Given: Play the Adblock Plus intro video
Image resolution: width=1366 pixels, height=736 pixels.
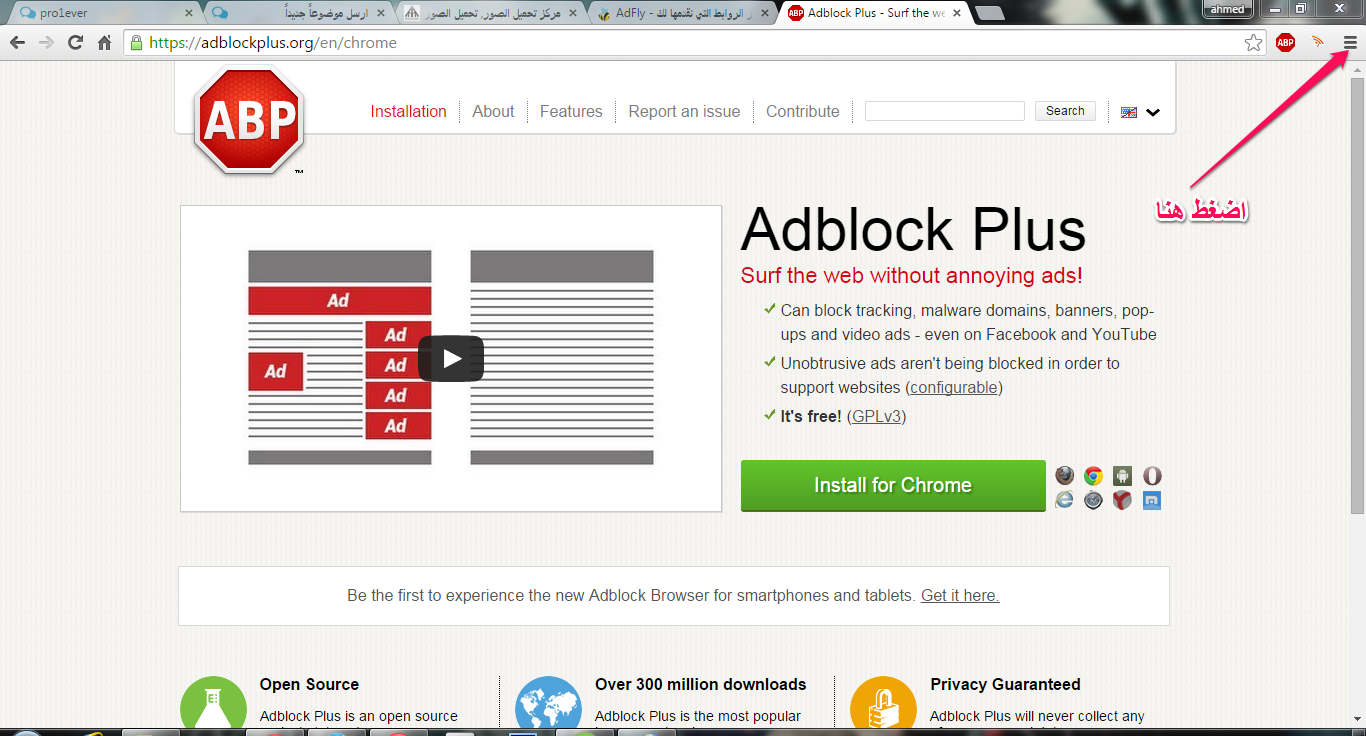Looking at the screenshot, I should [451, 358].
